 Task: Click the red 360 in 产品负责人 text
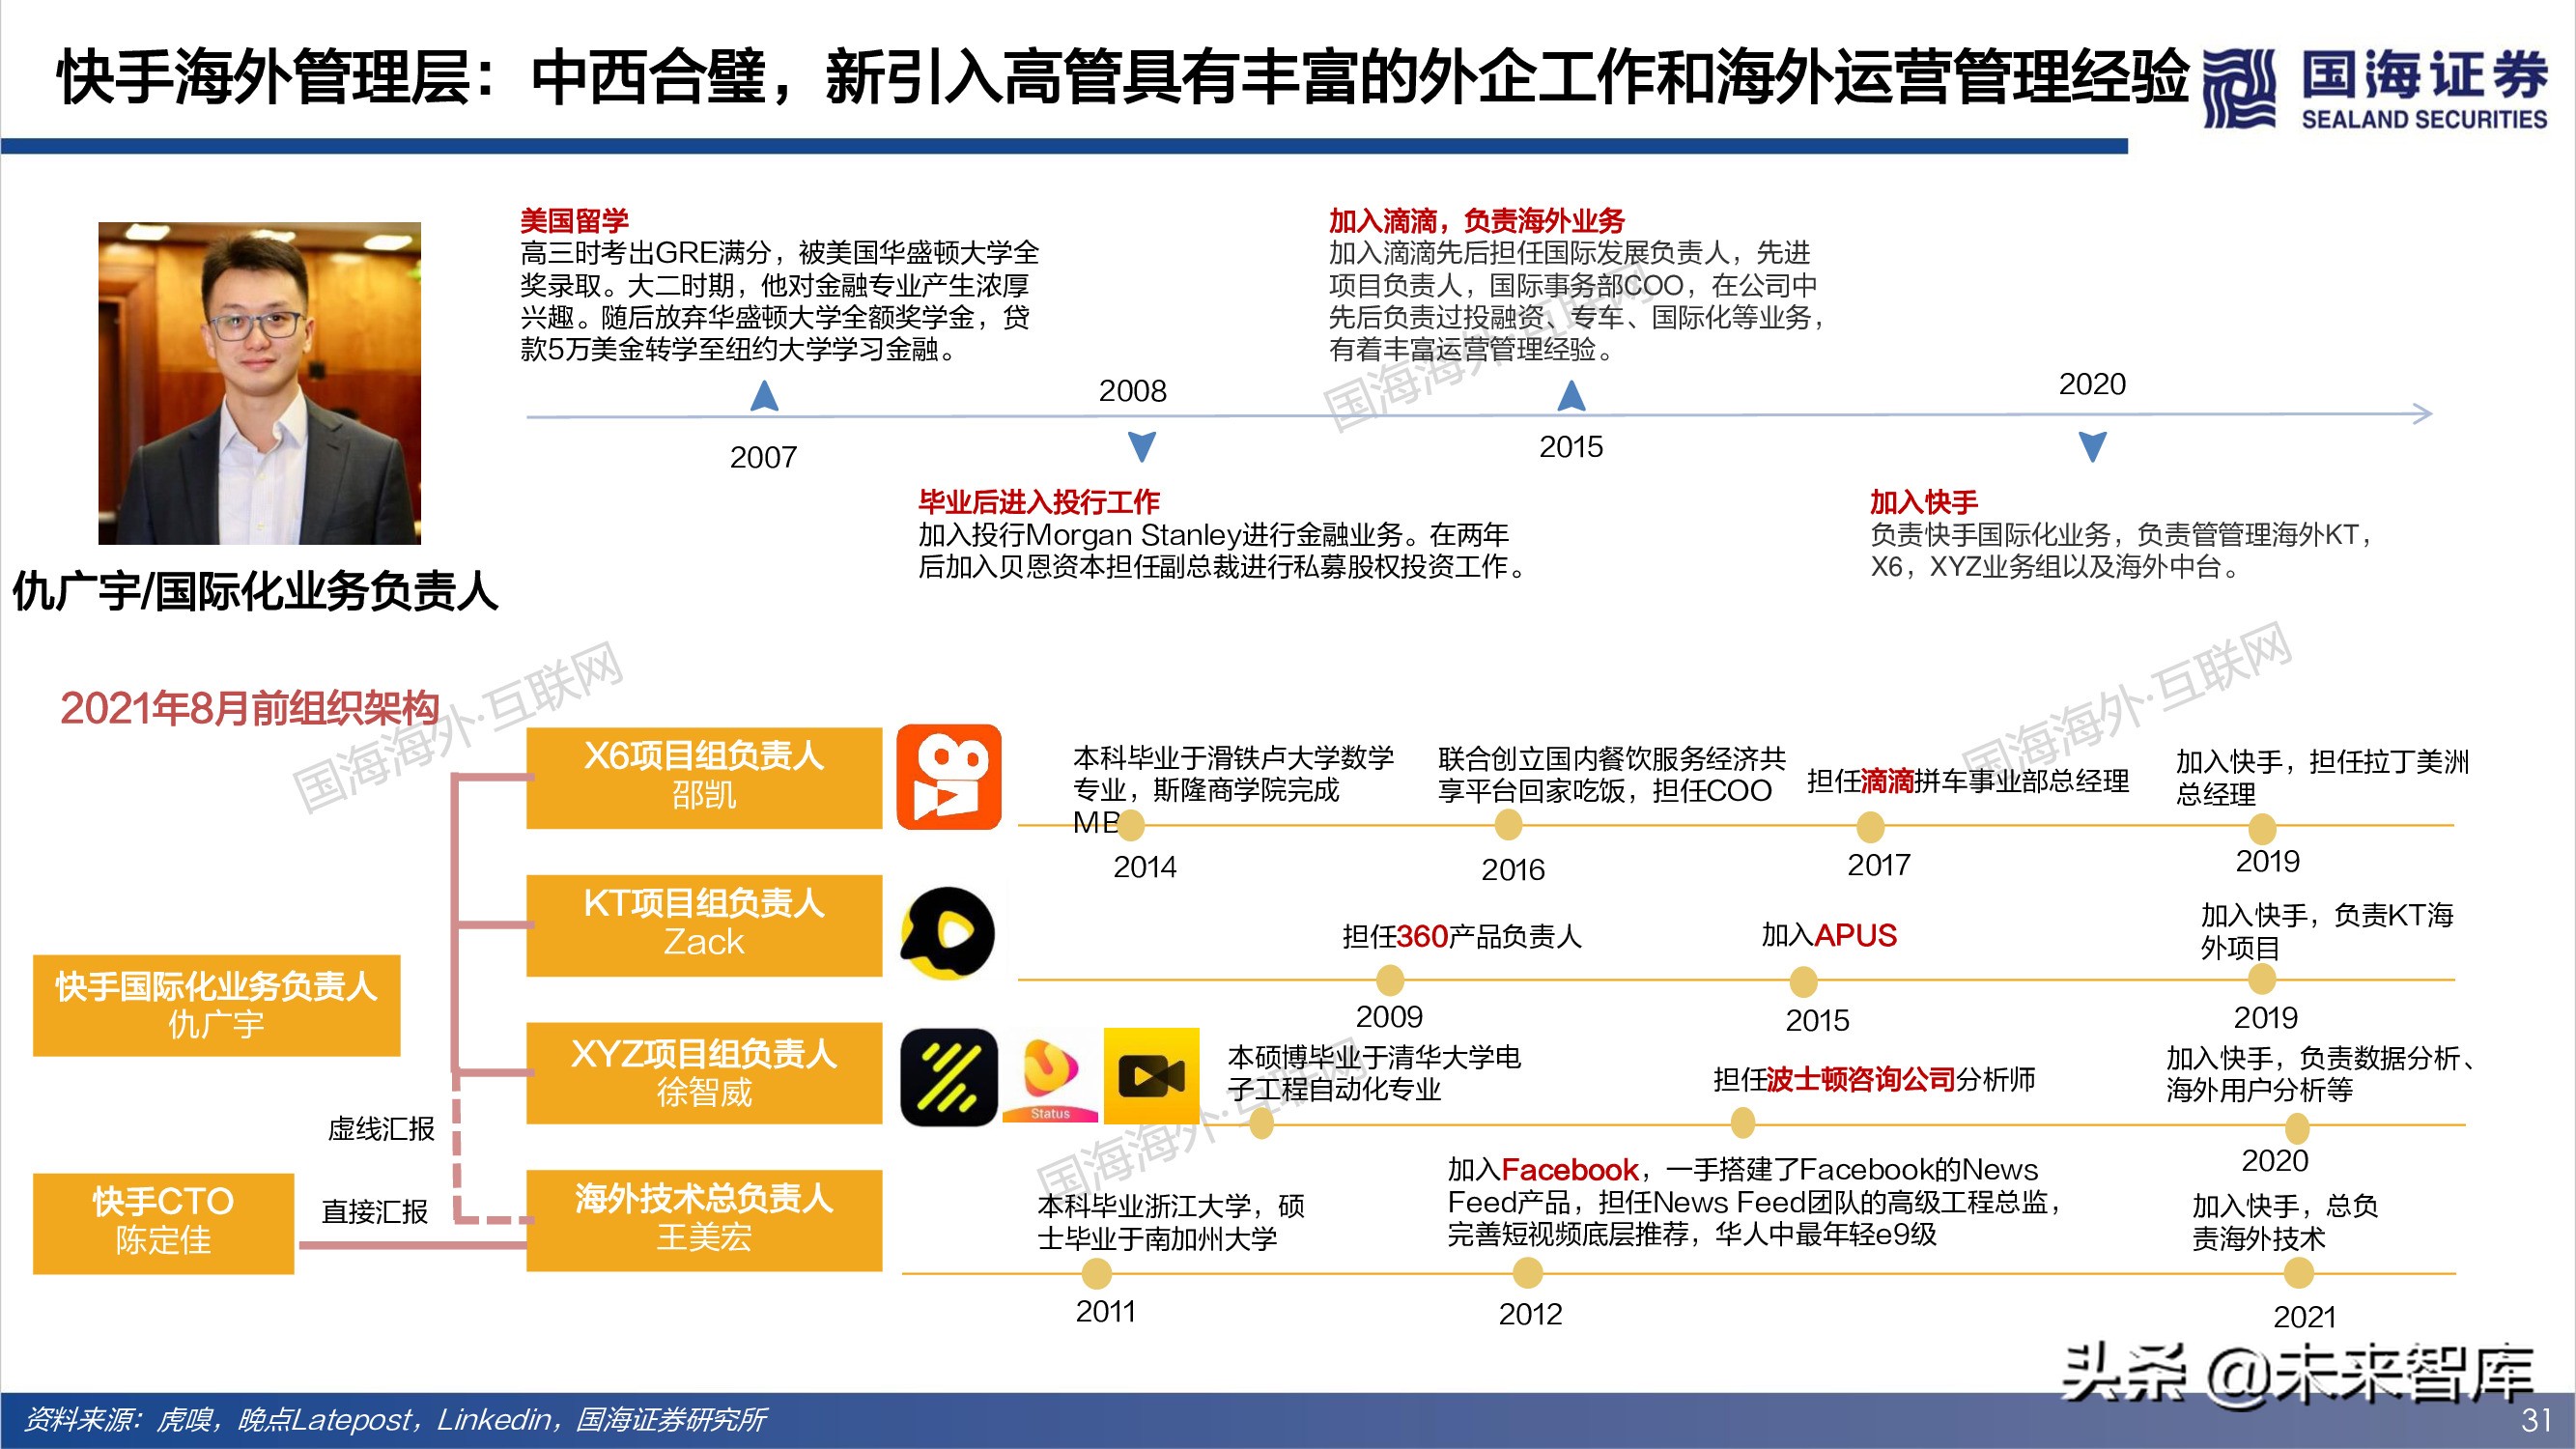point(1422,936)
